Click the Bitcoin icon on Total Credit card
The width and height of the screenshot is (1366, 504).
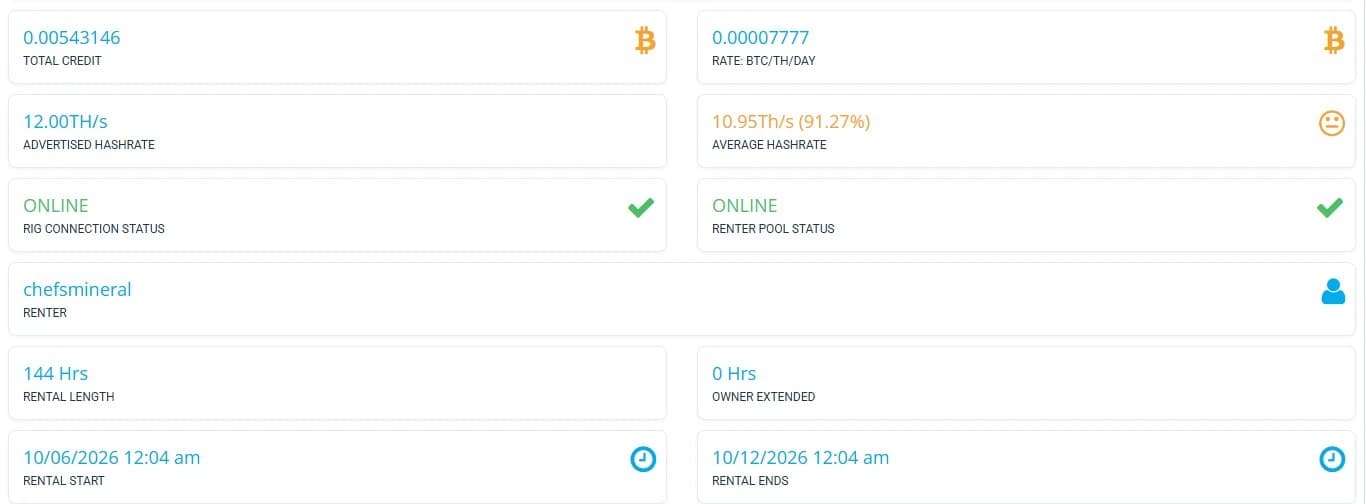coord(645,40)
